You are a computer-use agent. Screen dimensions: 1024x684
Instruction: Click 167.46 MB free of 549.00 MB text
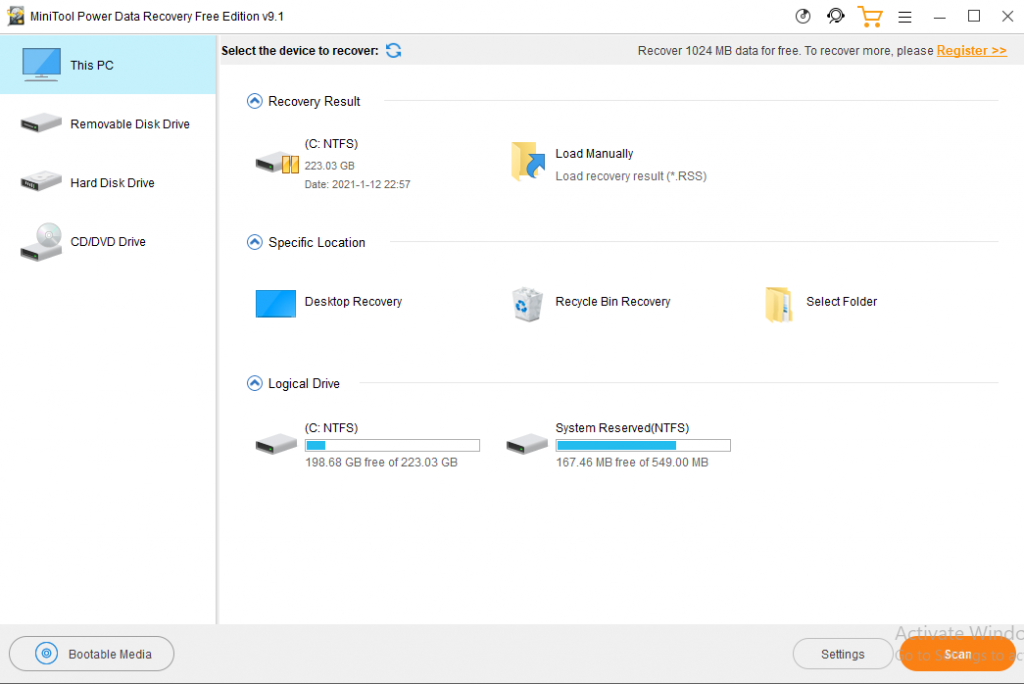632,462
